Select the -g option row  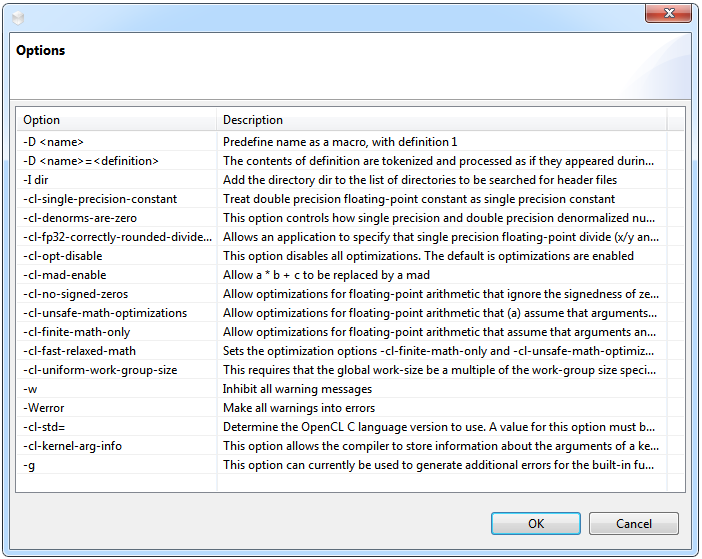pyautogui.click(x=29, y=465)
